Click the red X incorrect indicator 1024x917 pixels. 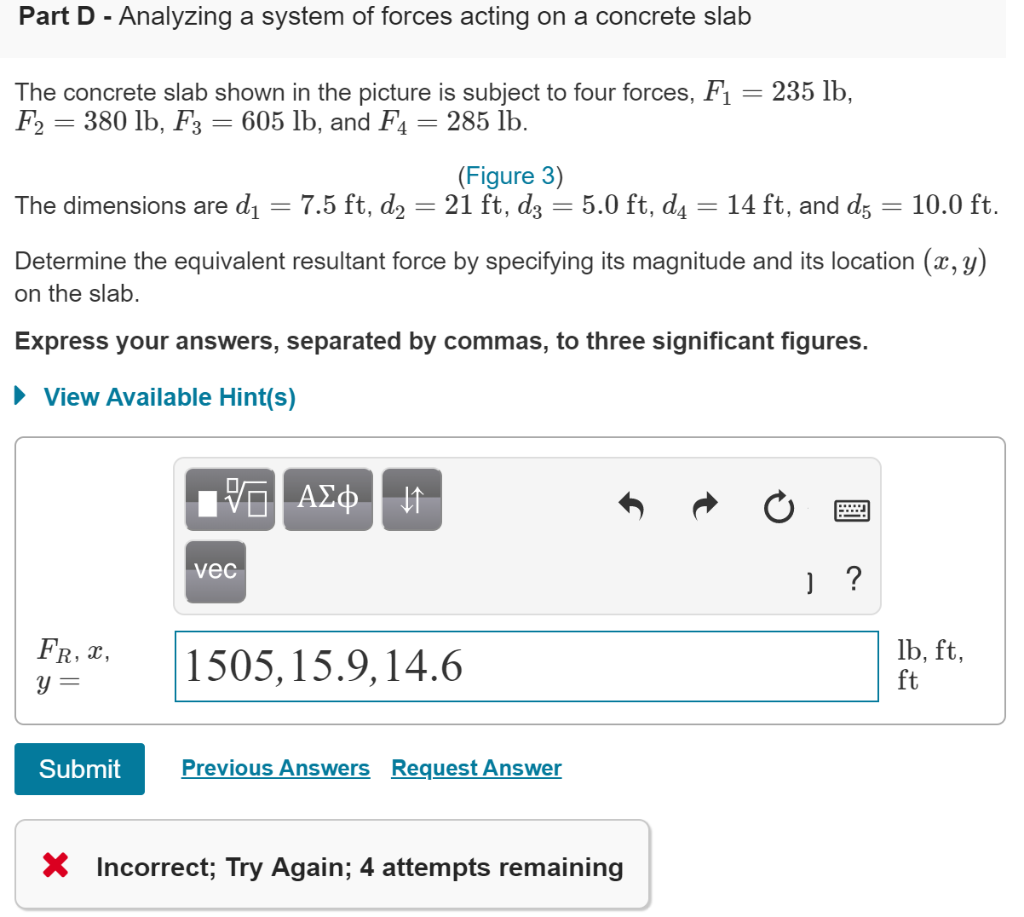pos(55,866)
